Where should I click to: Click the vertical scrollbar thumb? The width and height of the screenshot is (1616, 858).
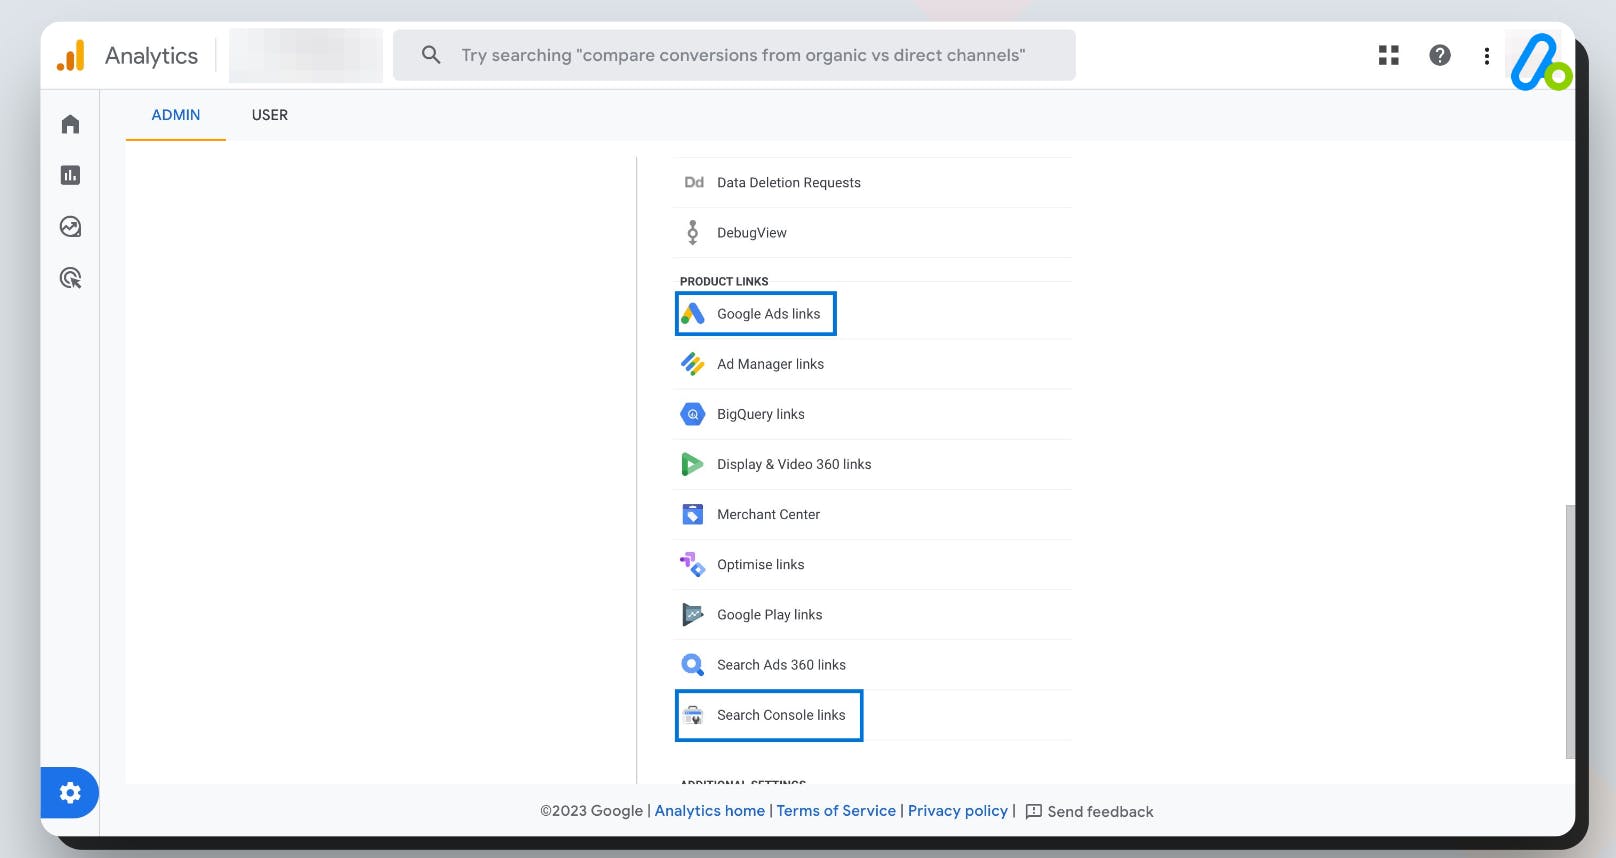[x=1570, y=632]
